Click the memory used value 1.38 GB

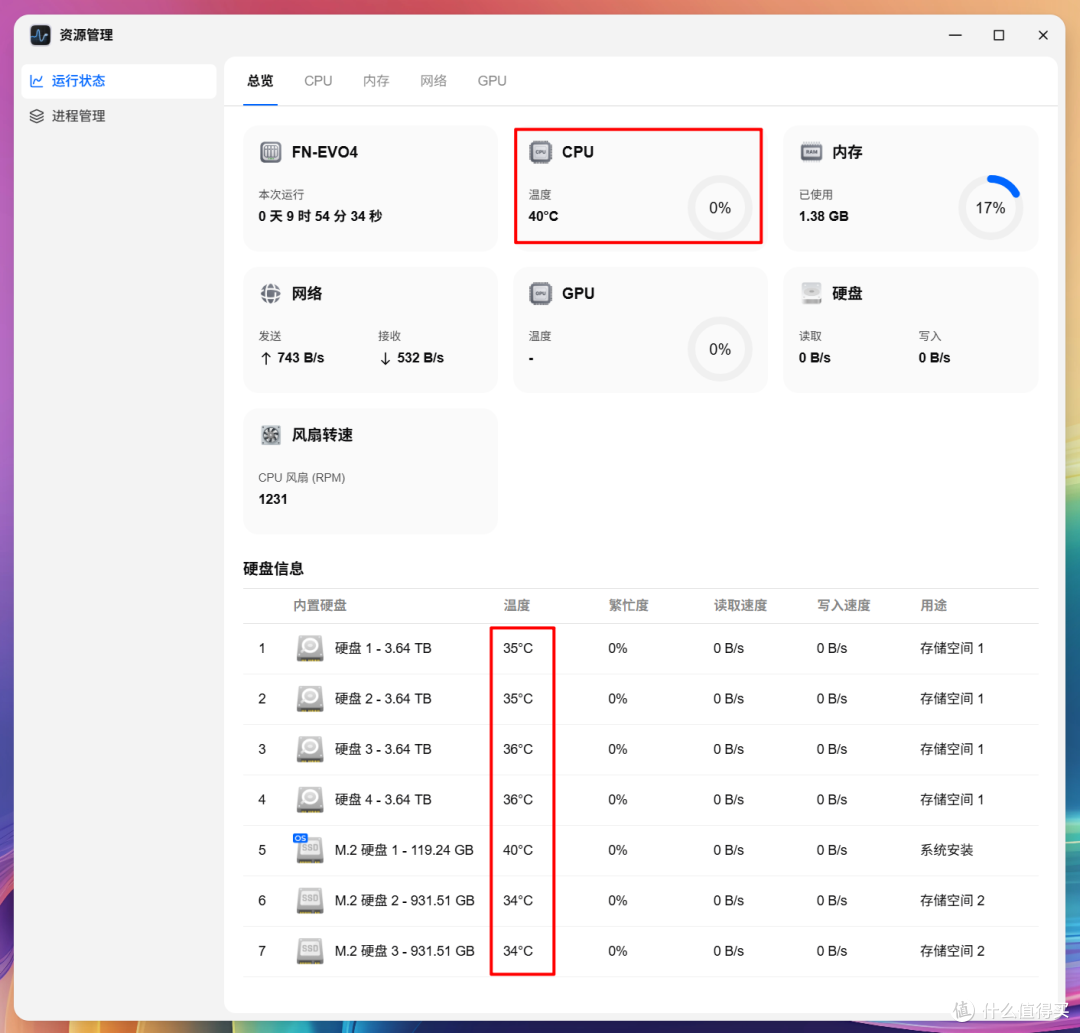[823, 217]
